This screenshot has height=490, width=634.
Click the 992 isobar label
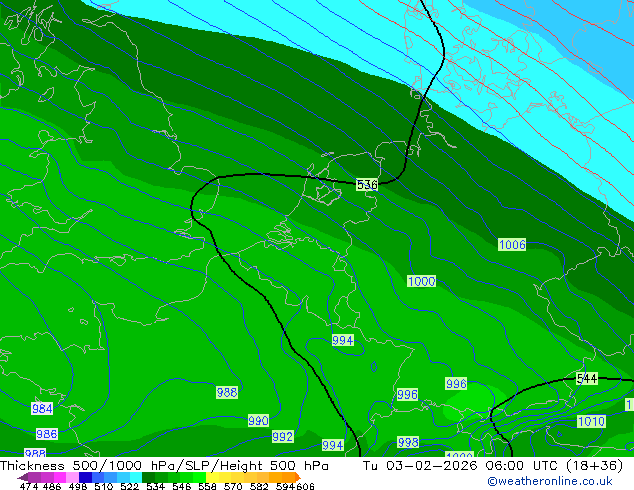coord(282,437)
